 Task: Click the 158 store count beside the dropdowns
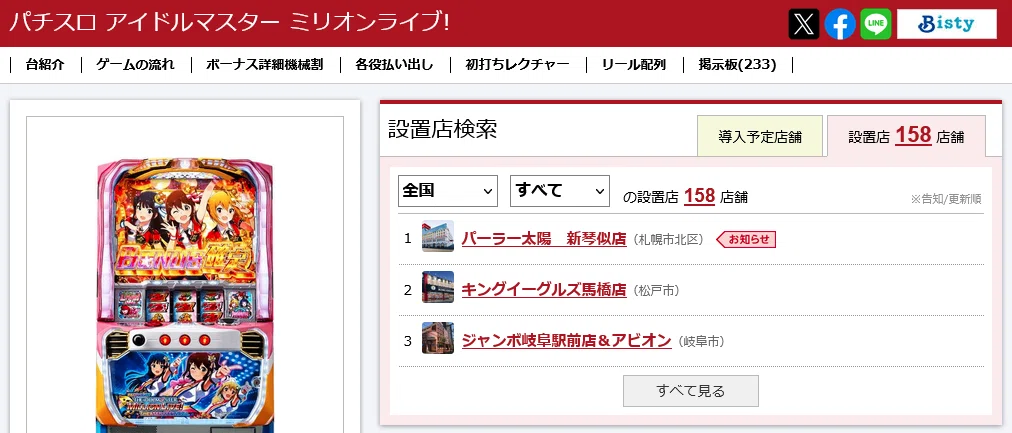[x=699, y=195]
